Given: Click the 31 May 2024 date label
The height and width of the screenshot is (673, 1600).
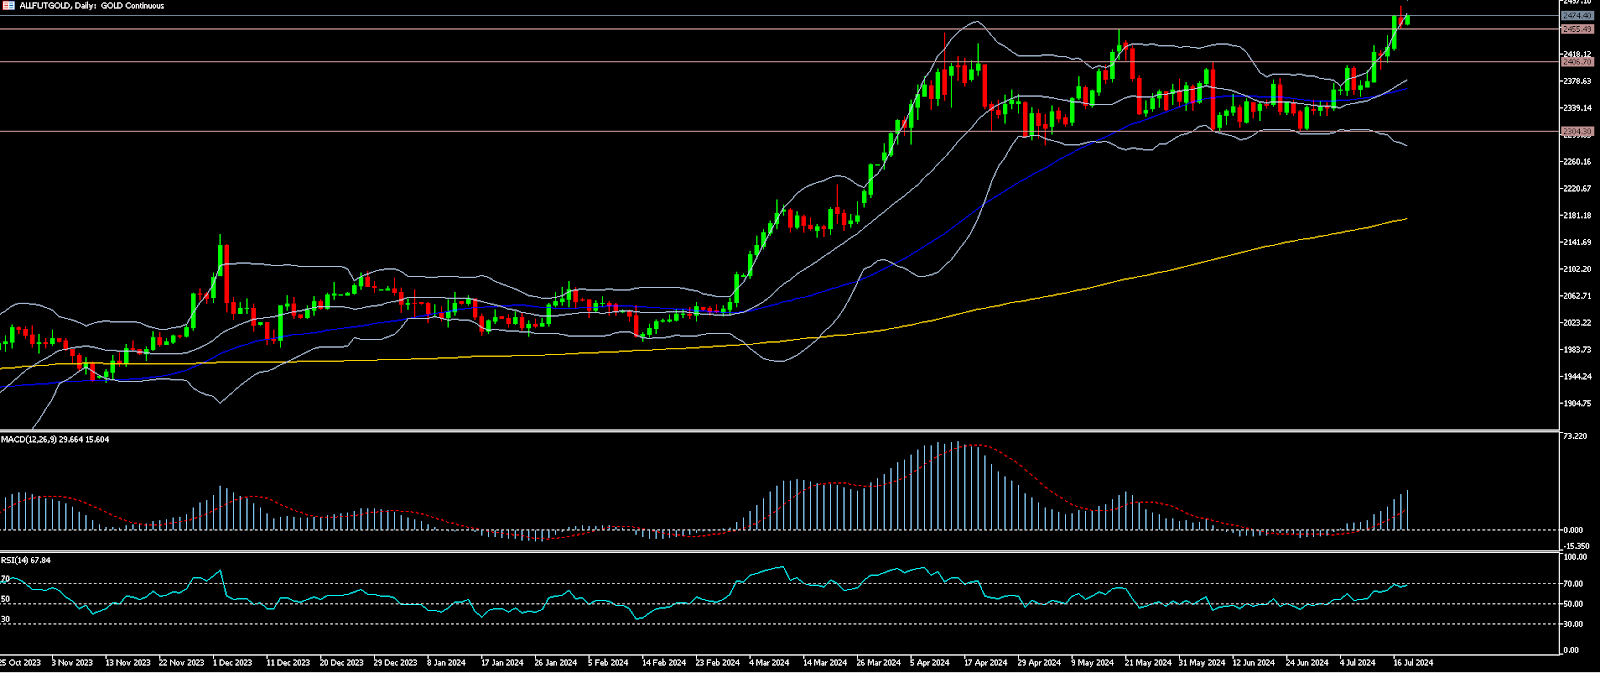Looking at the screenshot, I should click(x=1202, y=663).
